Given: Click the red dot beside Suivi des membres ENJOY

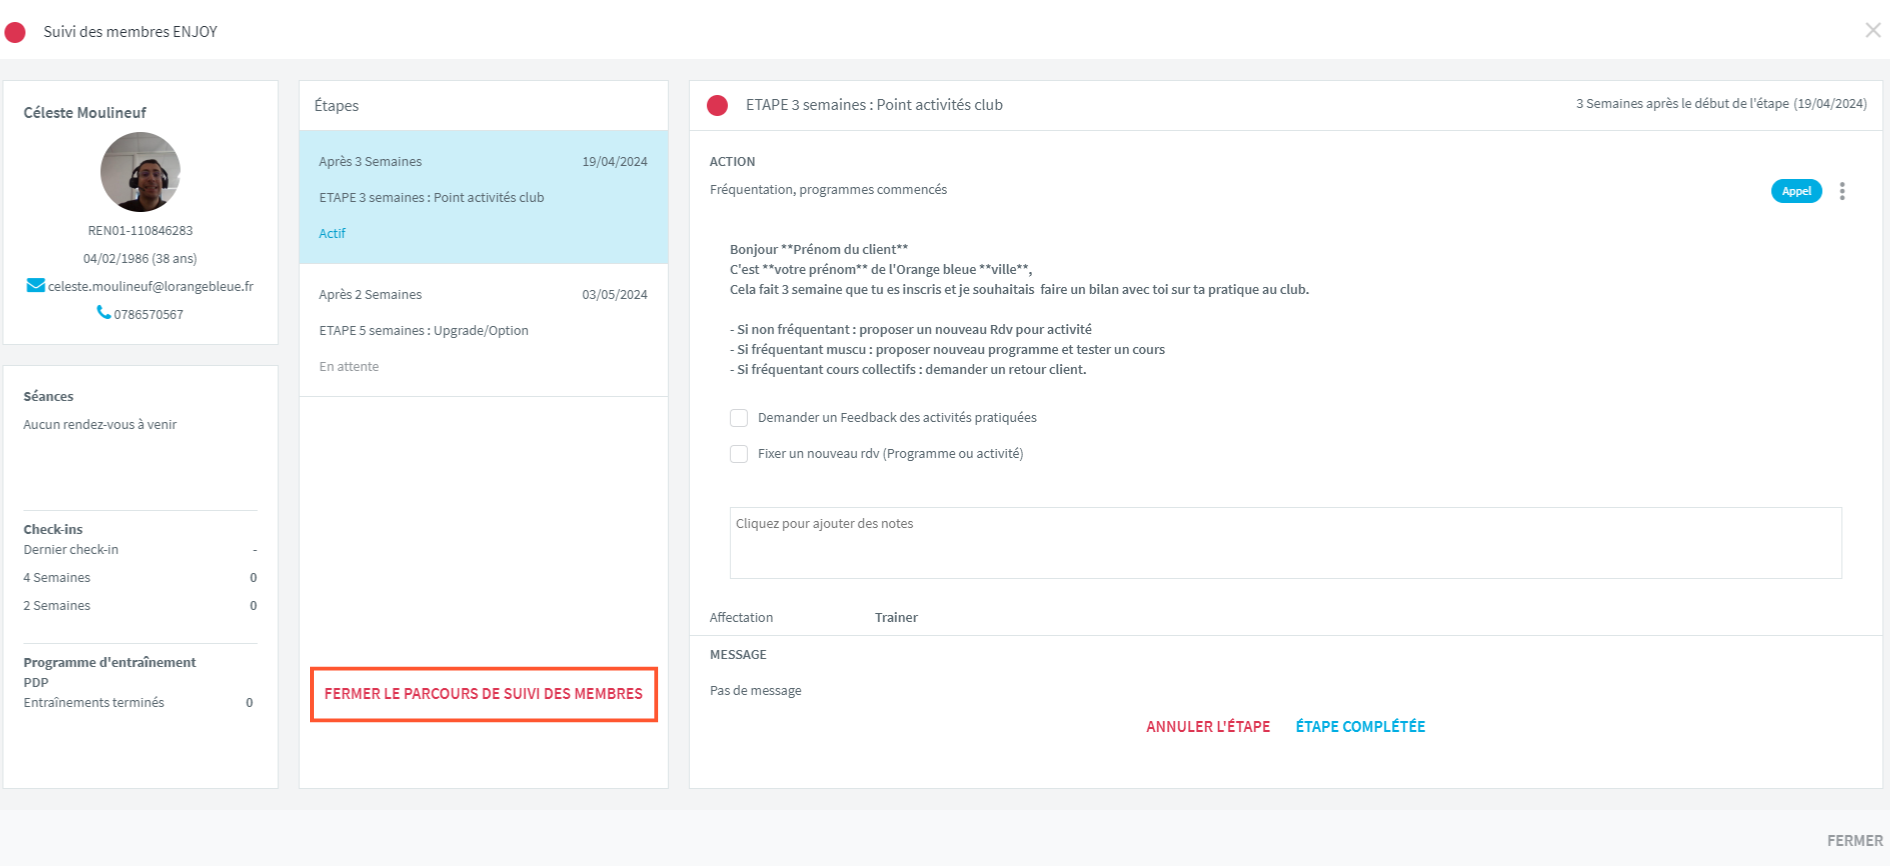Looking at the screenshot, I should 15,32.
